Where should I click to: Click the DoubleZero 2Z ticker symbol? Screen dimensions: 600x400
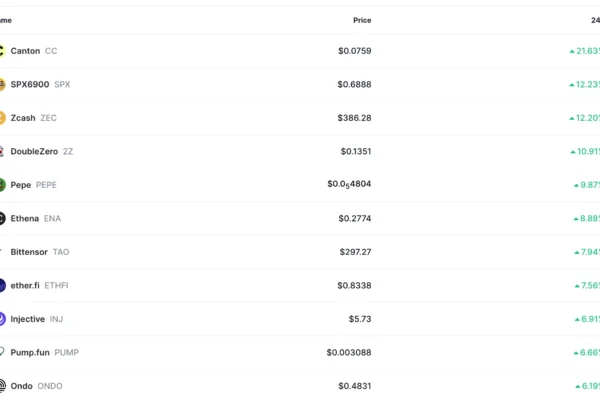[68, 151]
